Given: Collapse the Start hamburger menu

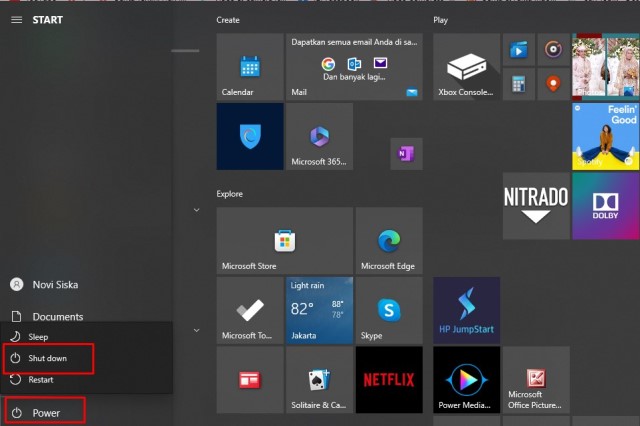Looking at the screenshot, I should [16, 20].
